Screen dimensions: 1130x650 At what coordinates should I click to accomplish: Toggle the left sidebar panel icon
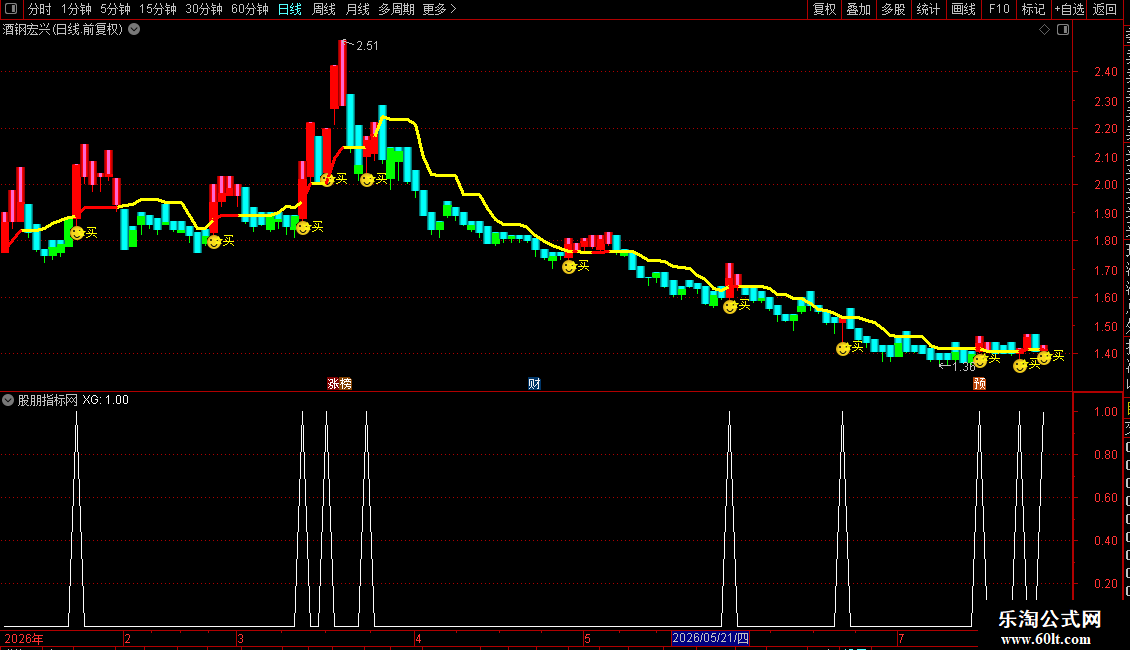(x=11, y=9)
